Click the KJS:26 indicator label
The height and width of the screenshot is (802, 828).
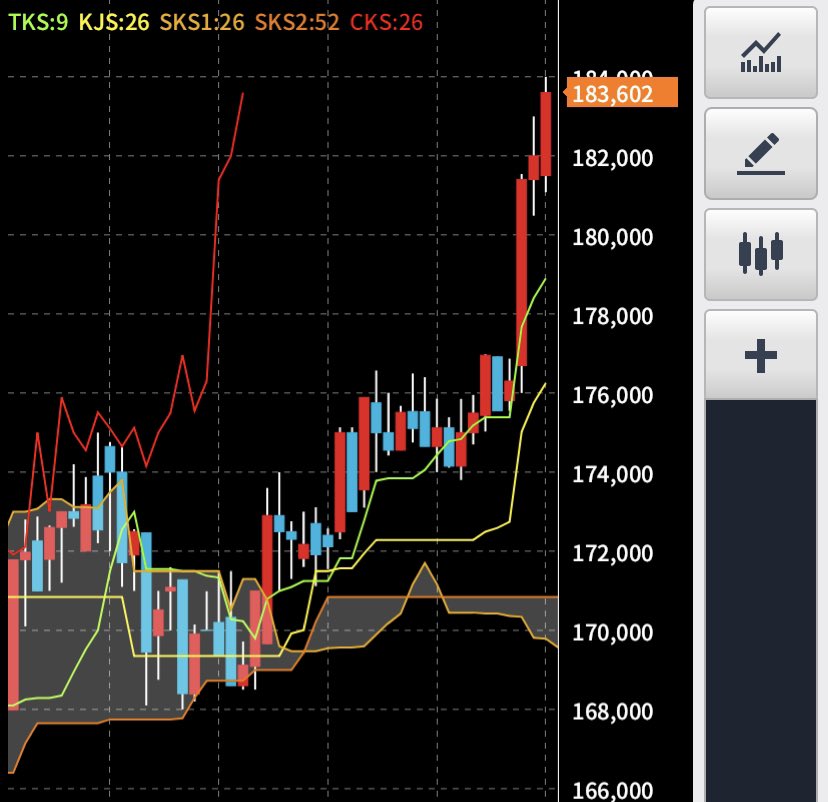[114, 22]
